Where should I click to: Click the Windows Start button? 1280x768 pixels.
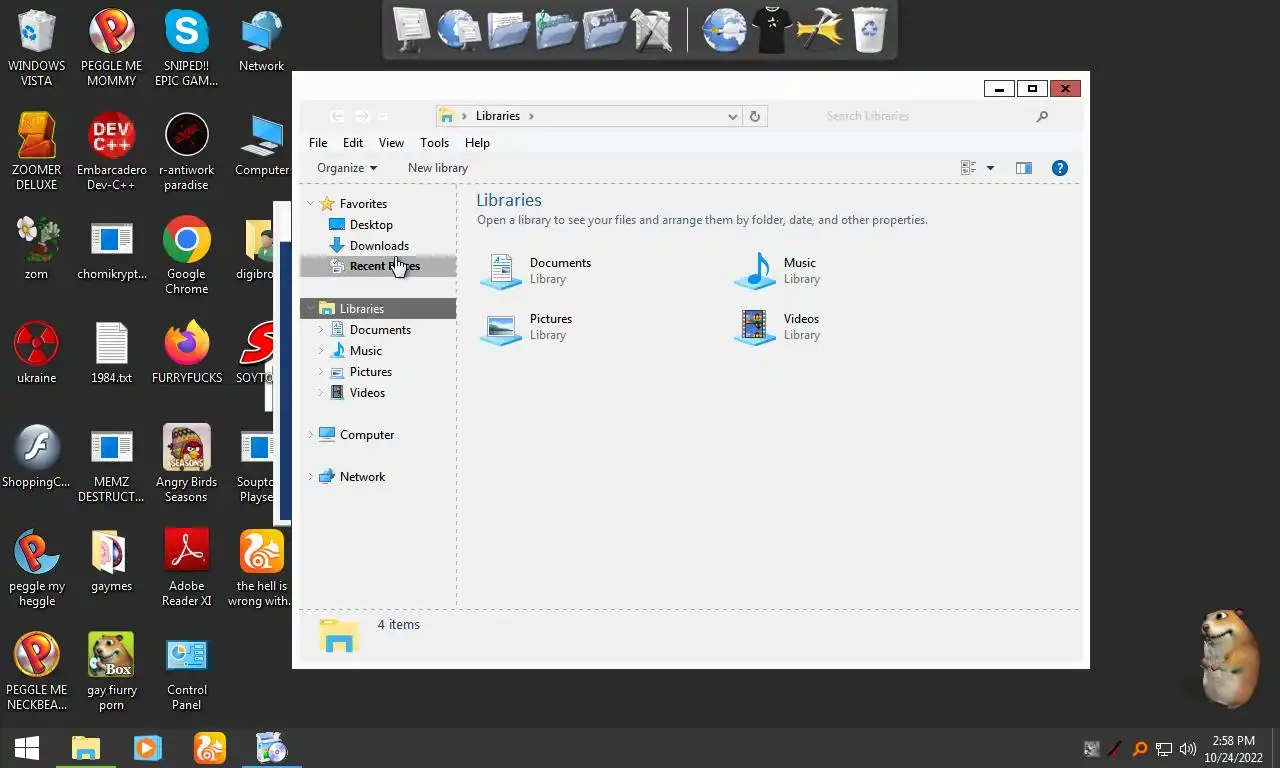tap(26, 748)
